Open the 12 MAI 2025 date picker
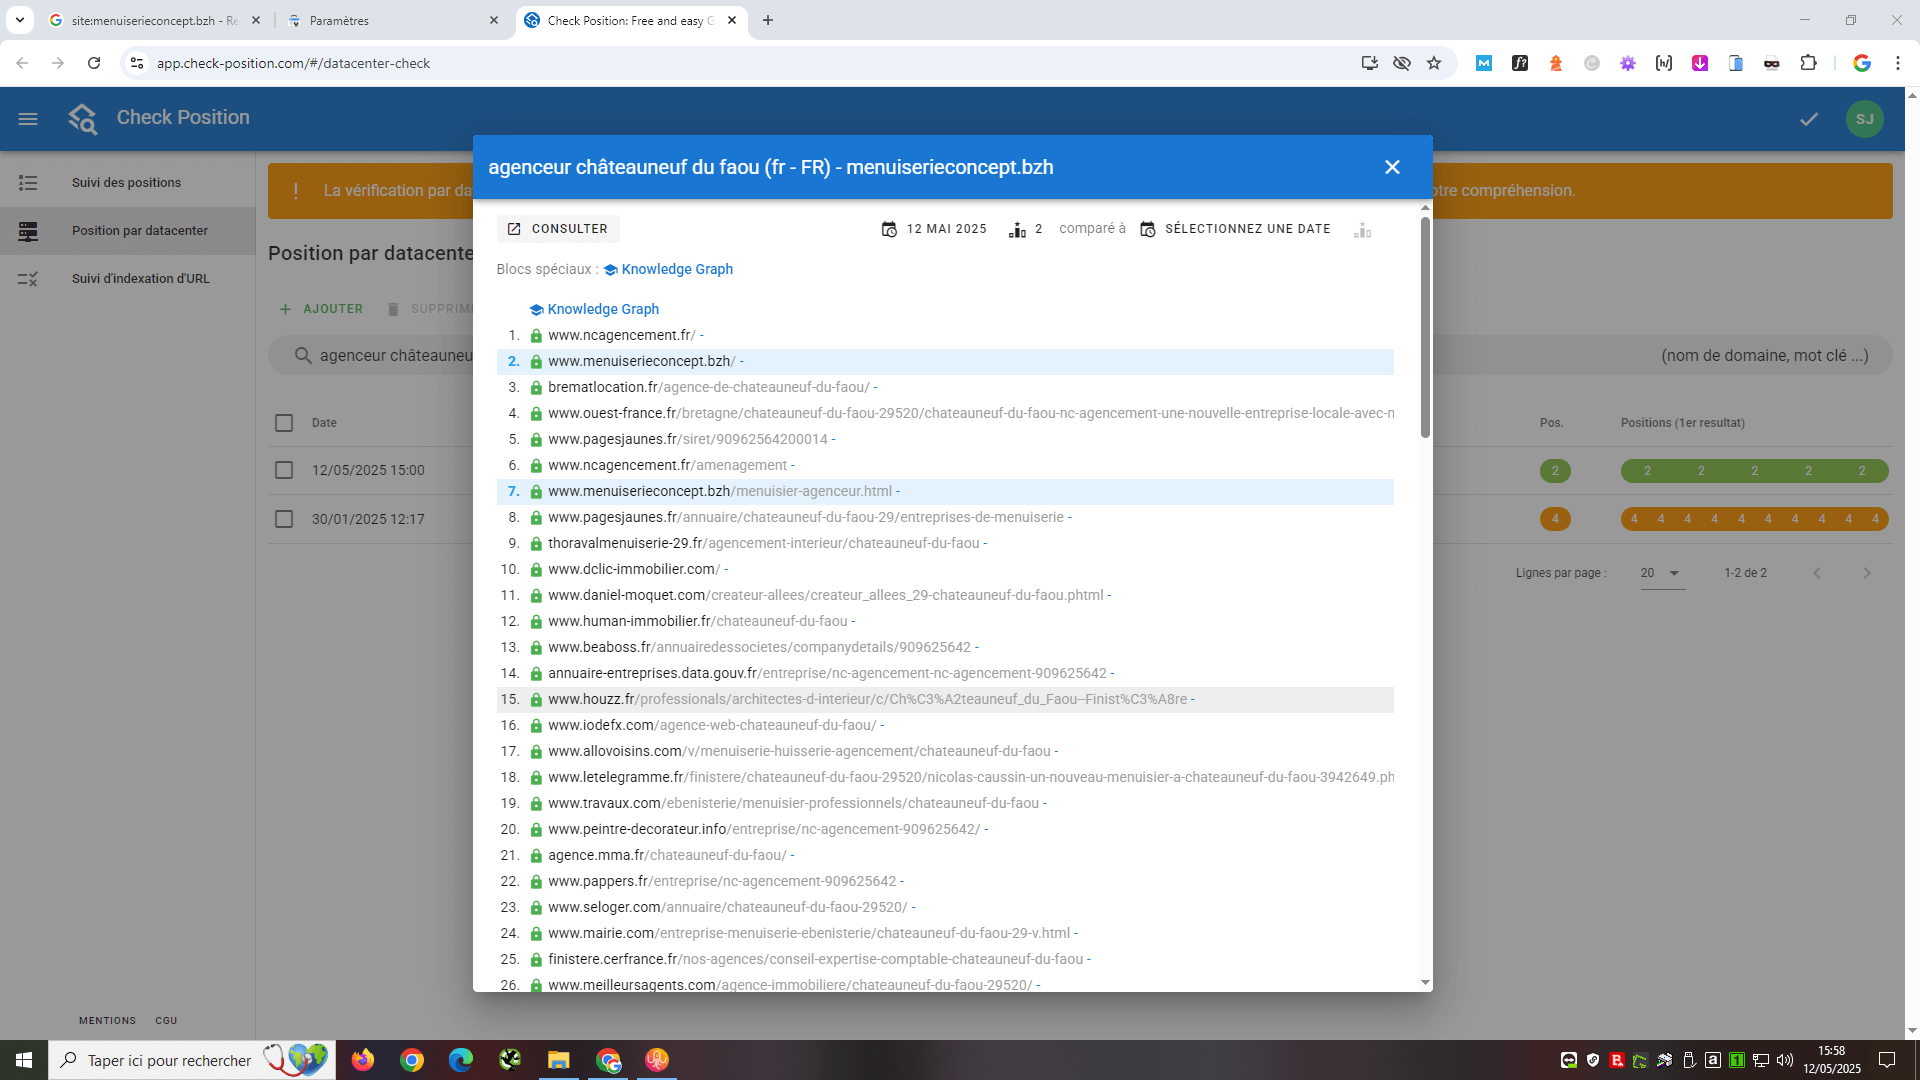 934,229
